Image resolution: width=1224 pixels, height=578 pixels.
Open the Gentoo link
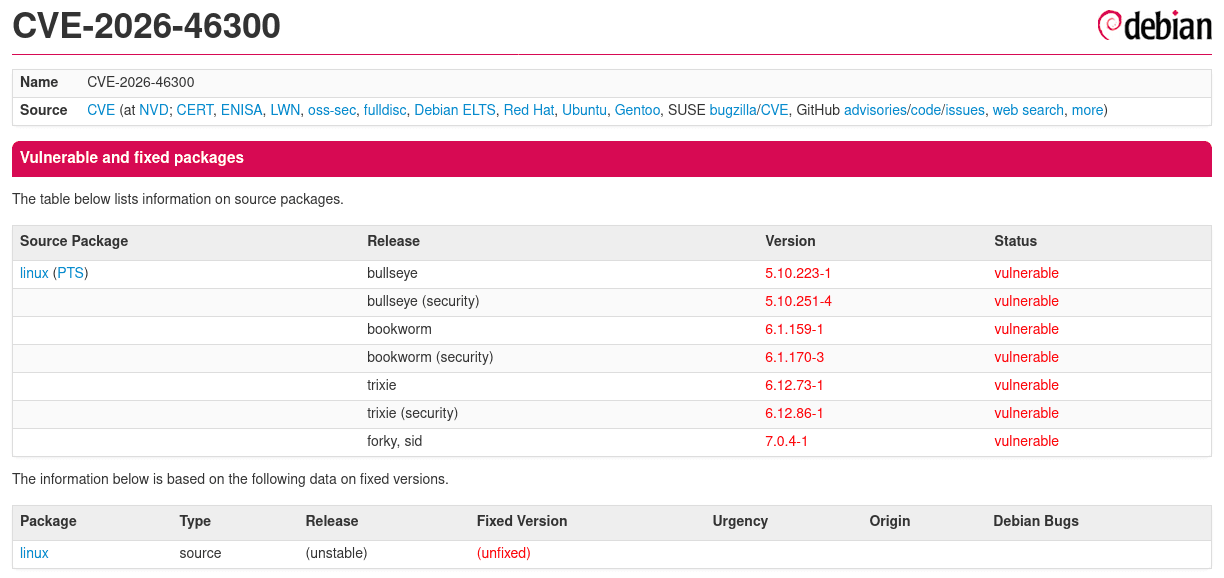pos(637,110)
